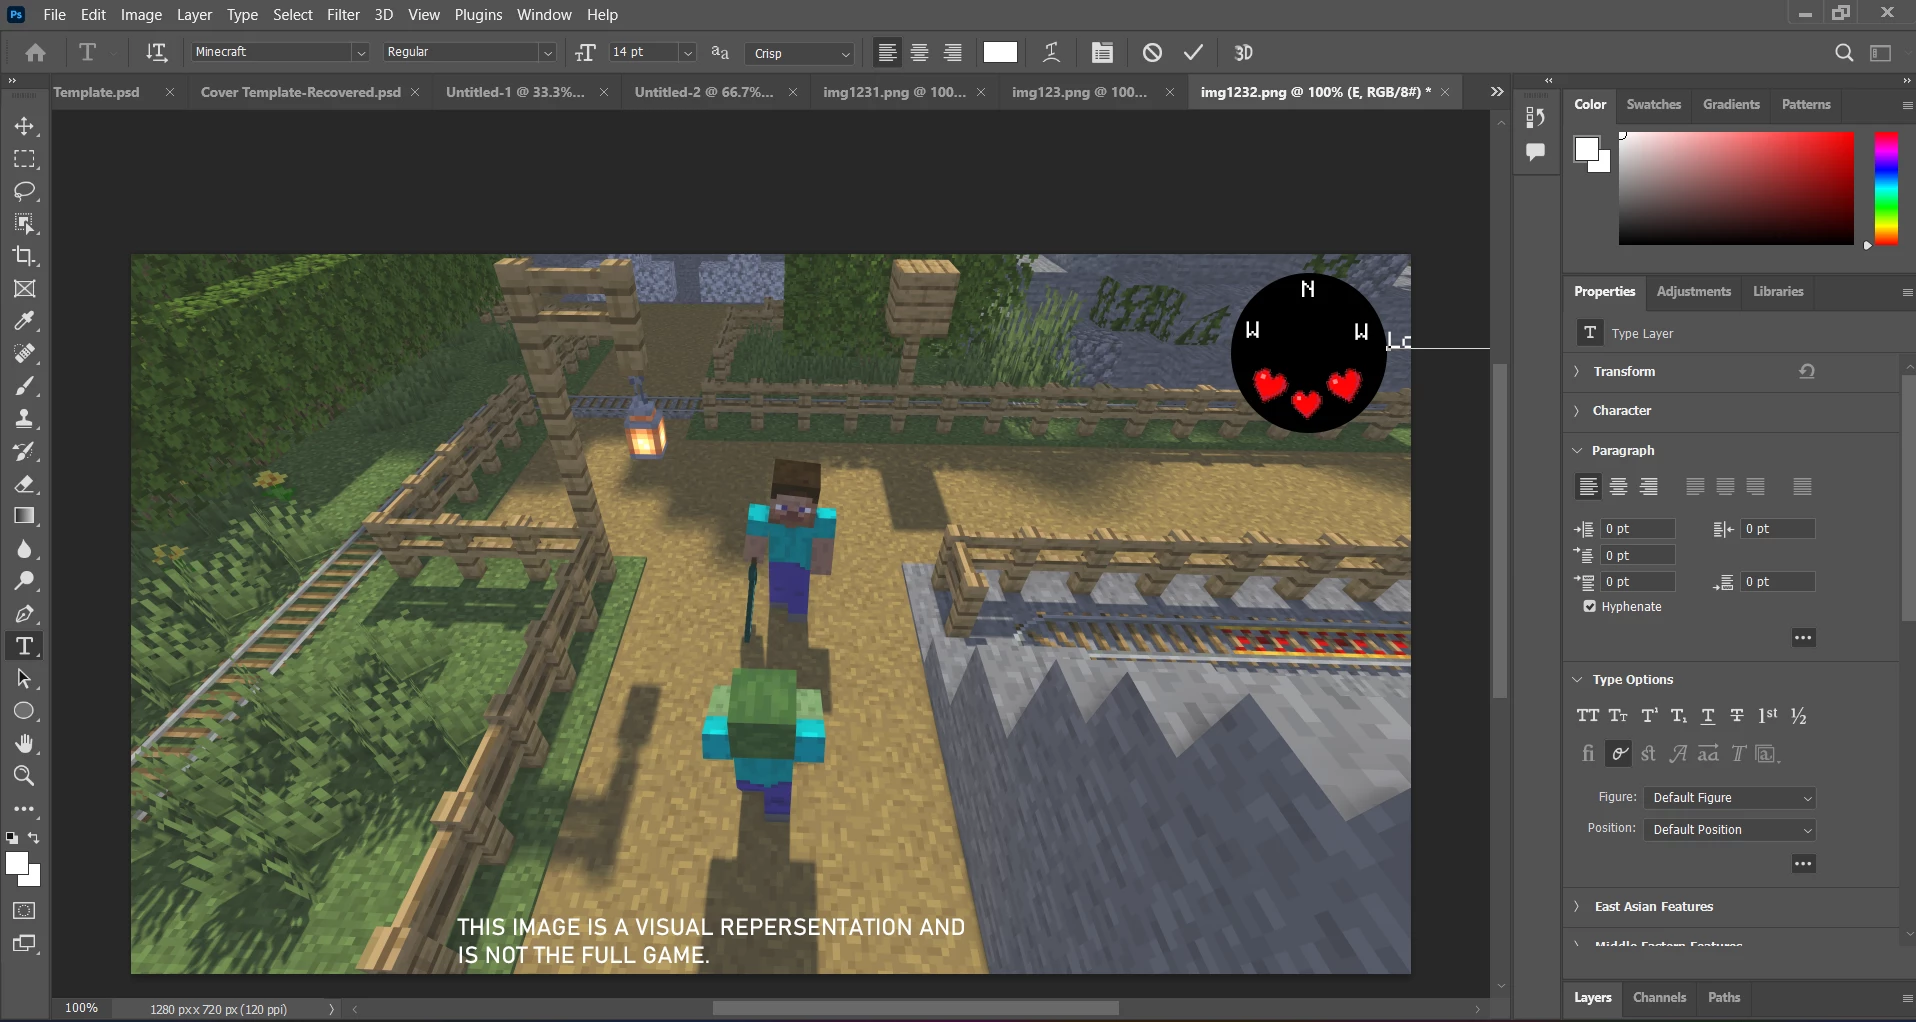
Task: Switch to the Swatches tab
Action: click(x=1654, y=104)
